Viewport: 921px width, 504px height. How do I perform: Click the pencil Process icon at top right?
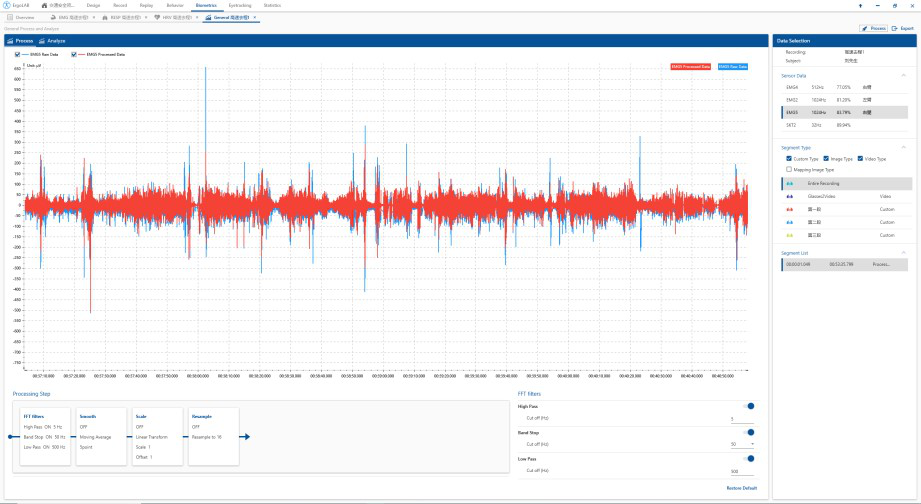[x=865, y=28]
